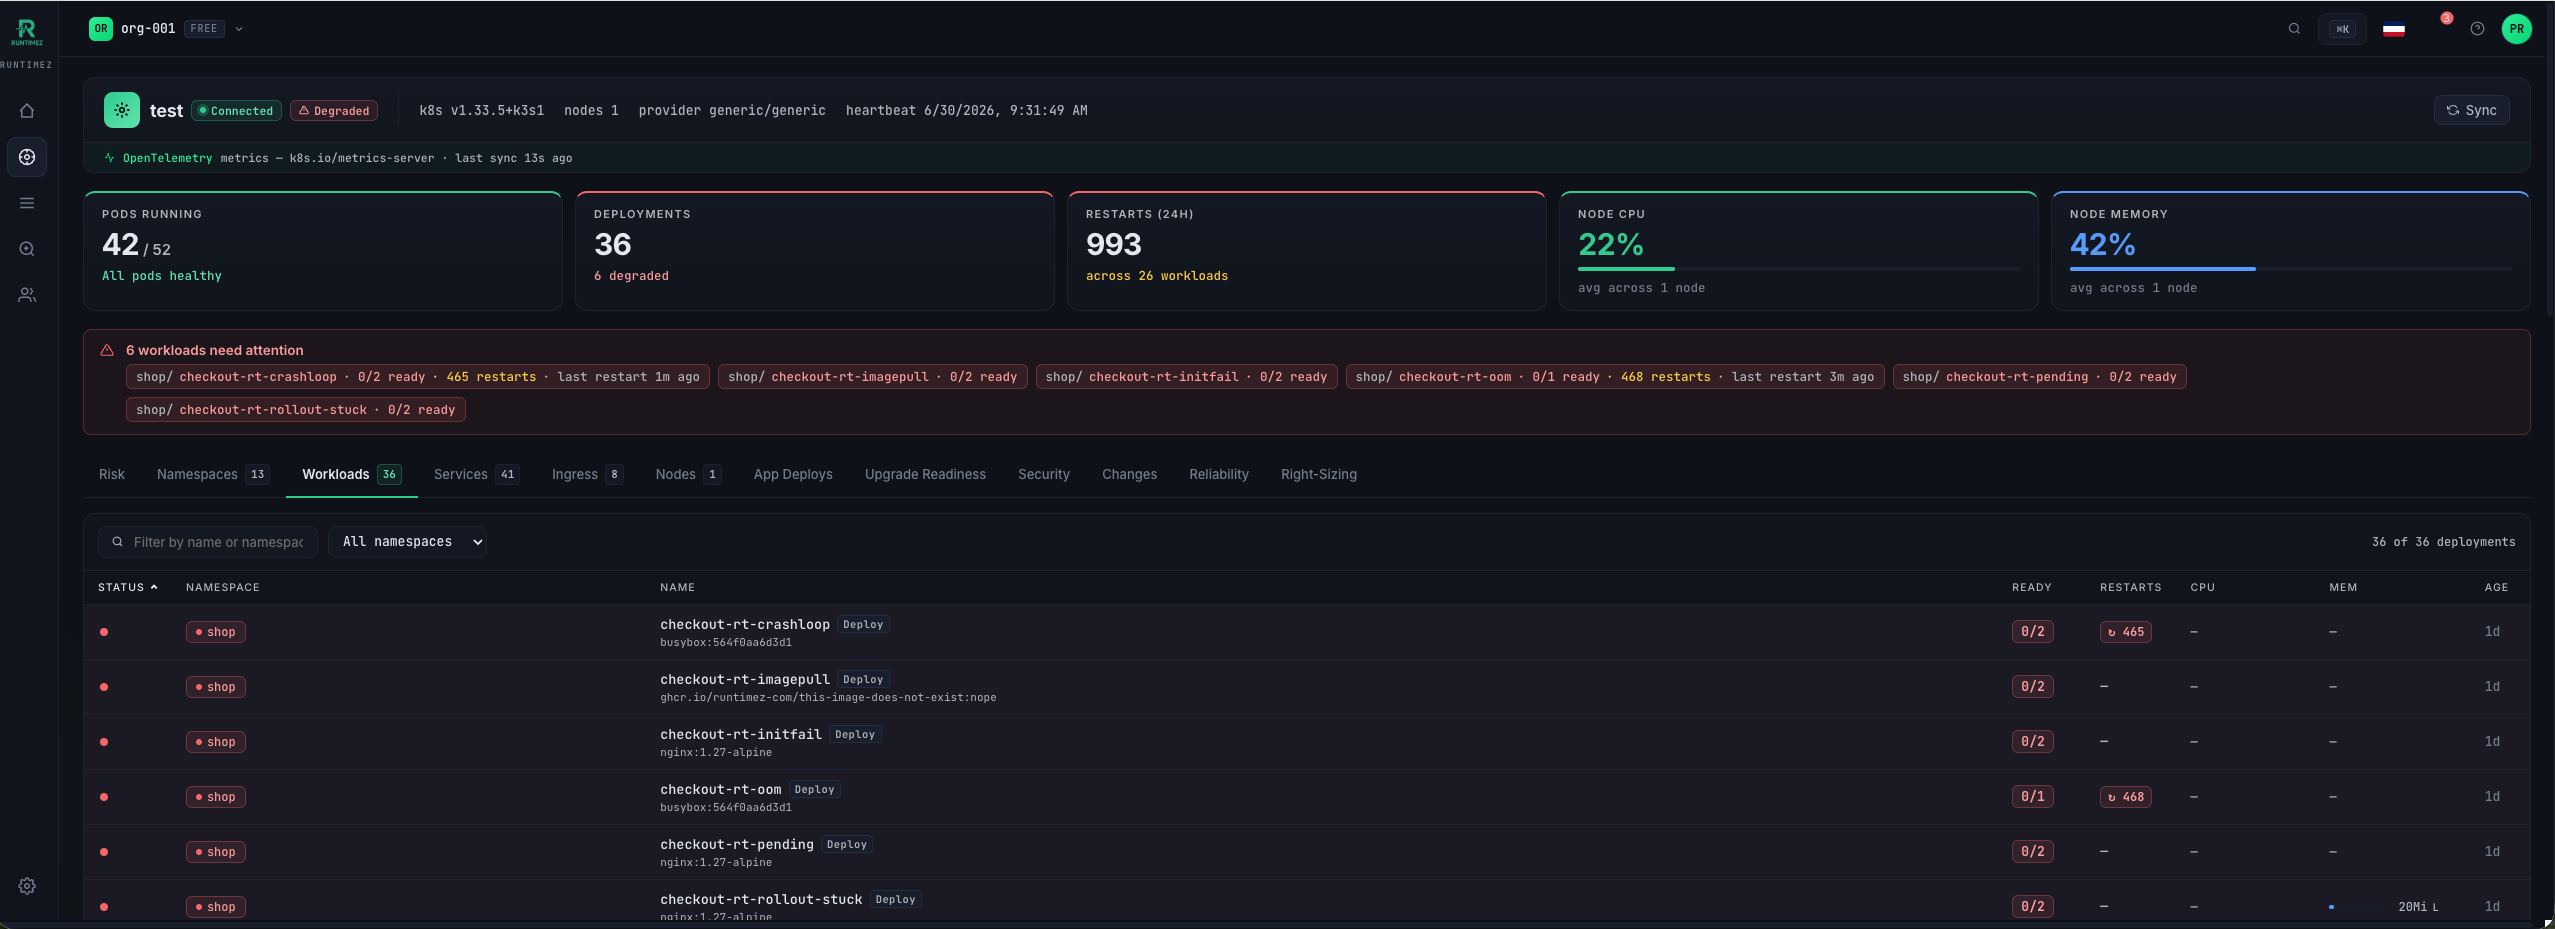2555x929 pixels.
Task: Open the Changes tab
Action: (x=1129, y=474)
